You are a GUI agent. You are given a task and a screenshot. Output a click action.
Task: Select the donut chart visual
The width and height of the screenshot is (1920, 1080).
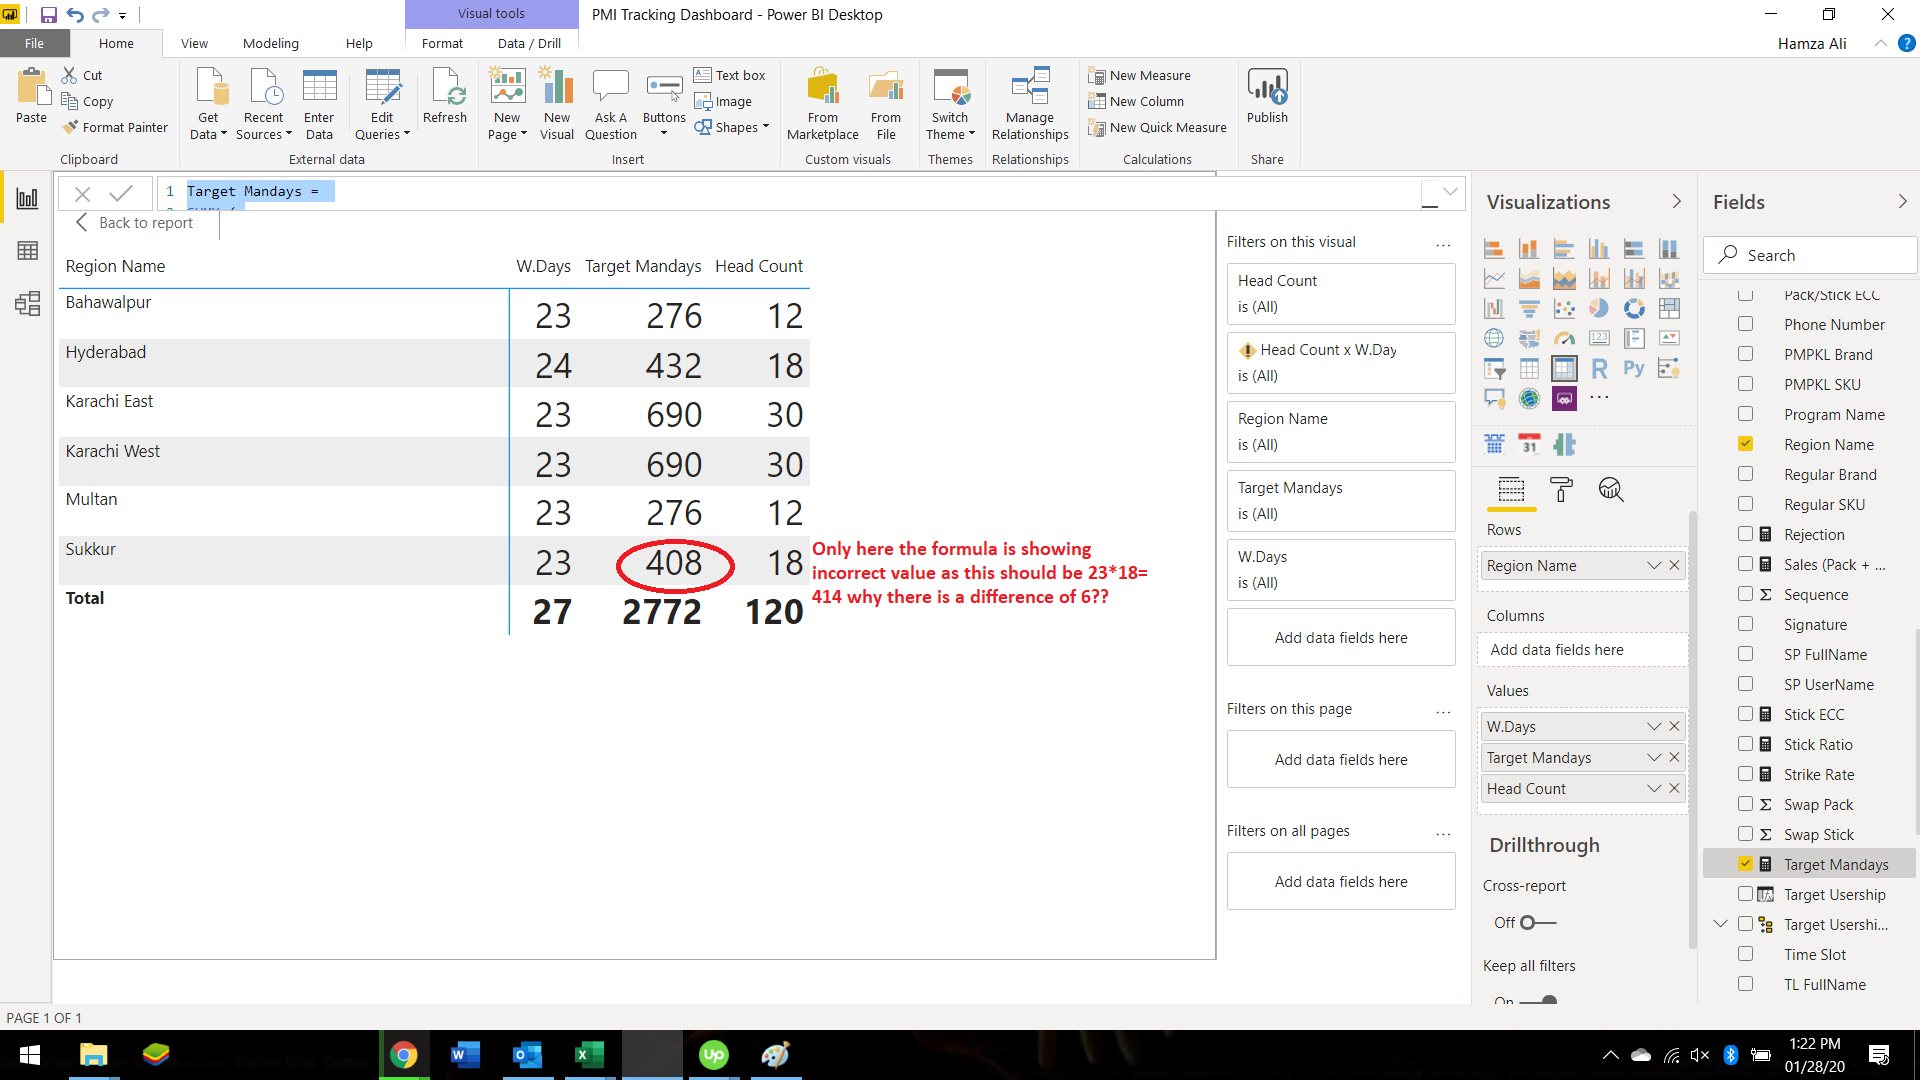tap(1634, 308)
